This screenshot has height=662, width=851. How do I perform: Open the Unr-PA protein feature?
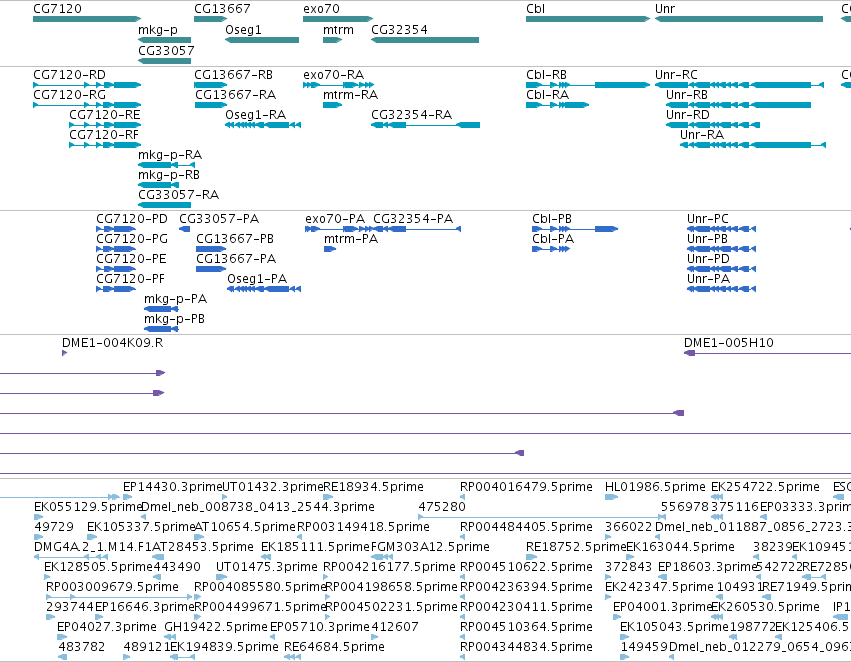click(x=721, y=289)
